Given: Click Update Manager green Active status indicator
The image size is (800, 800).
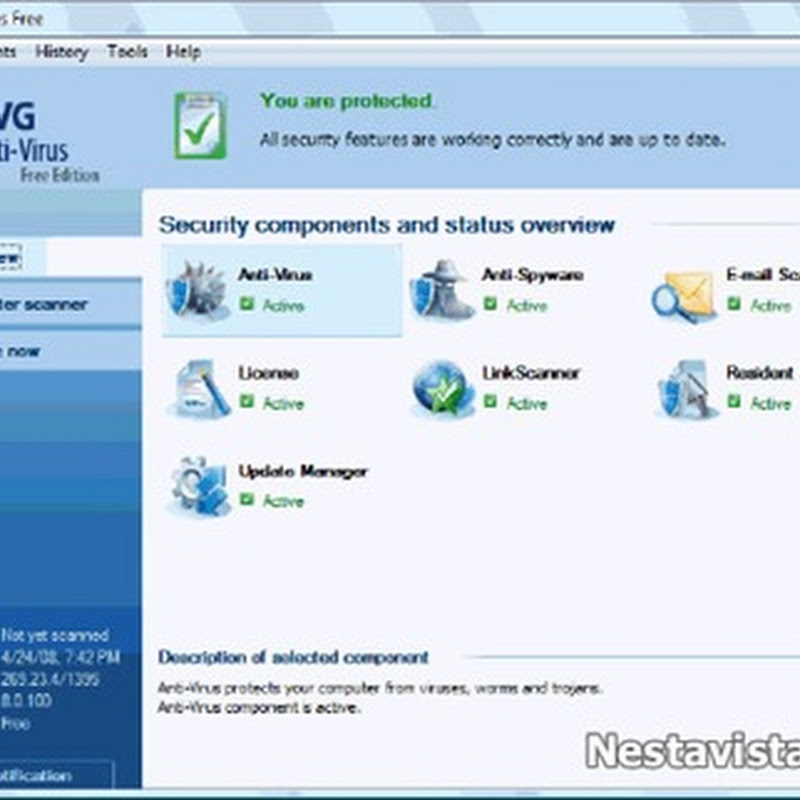Looking at the screenshot, I should [x=272, y=501].
